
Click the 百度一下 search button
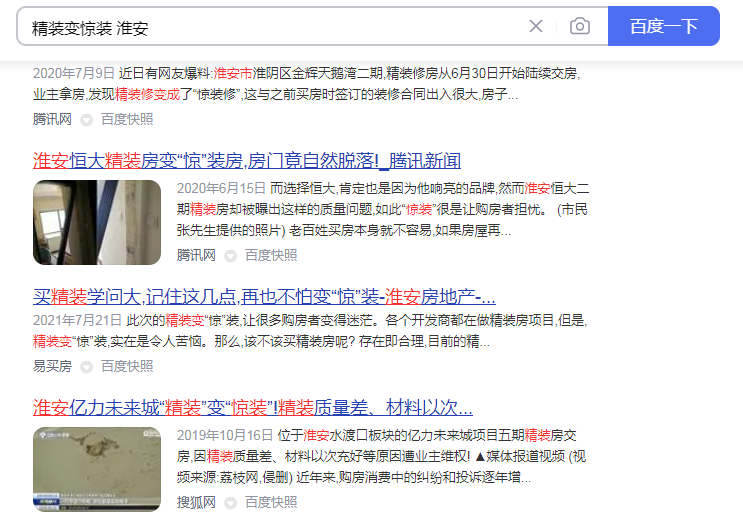(663, 26)
